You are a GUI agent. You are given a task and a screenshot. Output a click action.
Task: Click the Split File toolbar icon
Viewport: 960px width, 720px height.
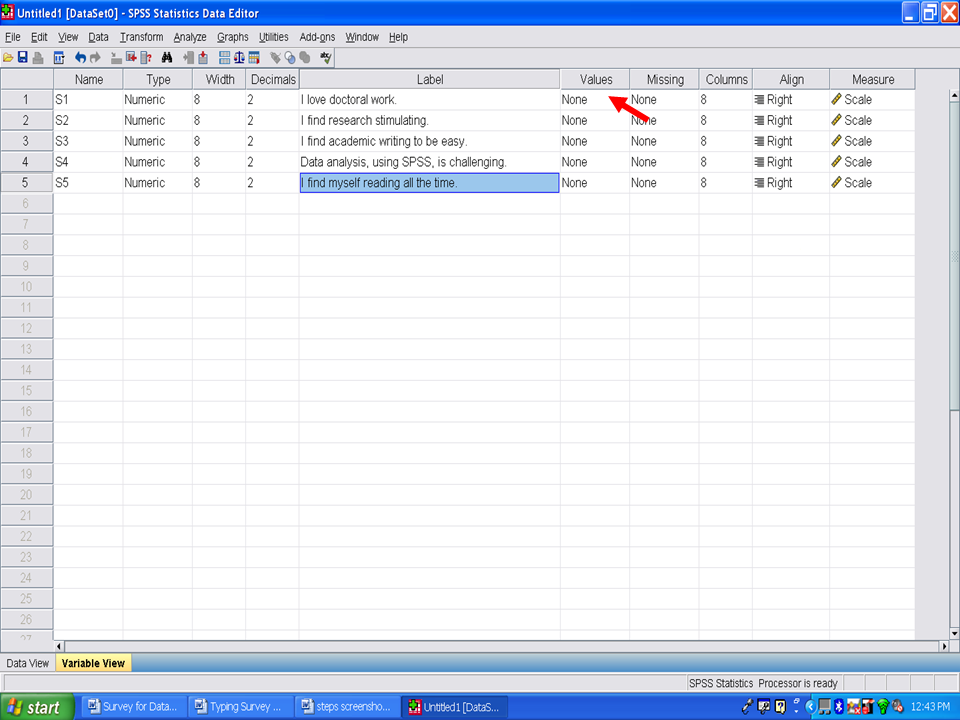(224, 58)
